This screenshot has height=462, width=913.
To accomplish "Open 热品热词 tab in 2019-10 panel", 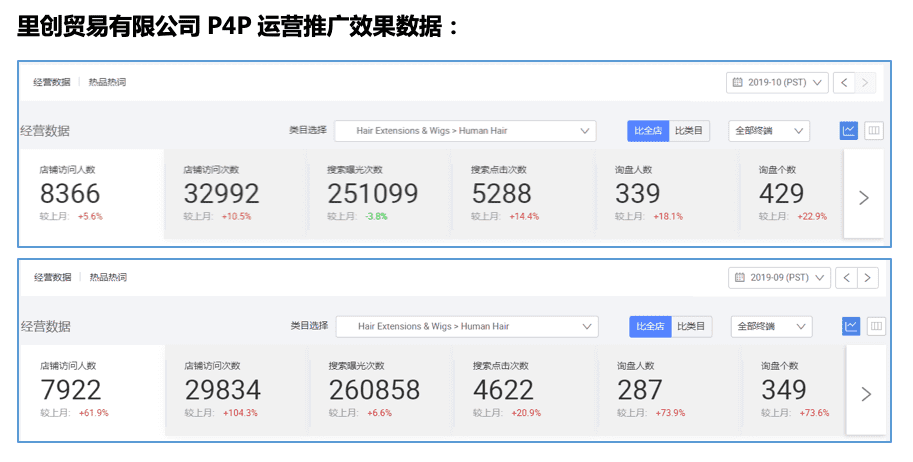I will [107, 83].
